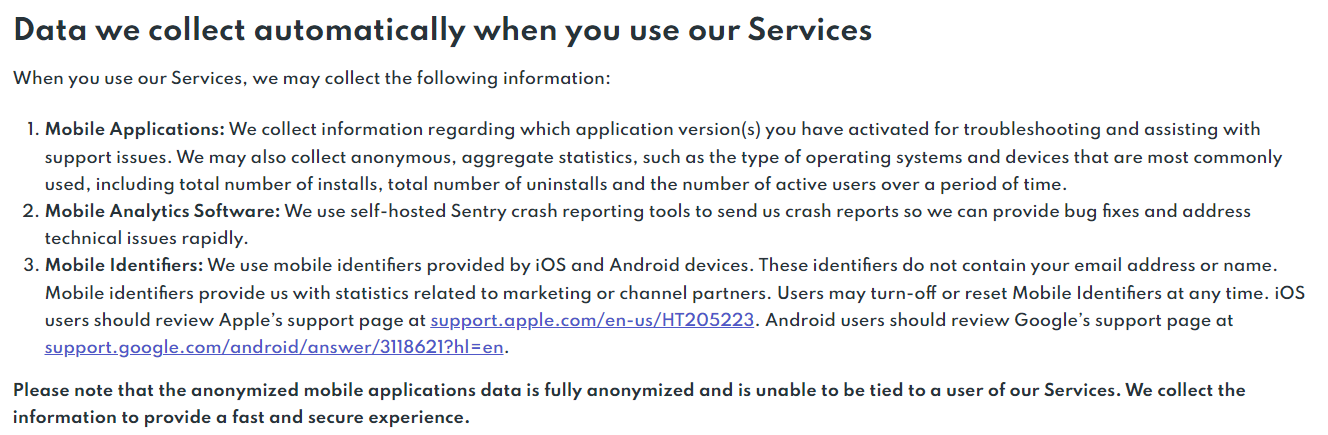Click the 'When you use our Services' intro sentence
Viewport: 1328px width, 435px height.
pyautogui.click(x=311, y=78)
